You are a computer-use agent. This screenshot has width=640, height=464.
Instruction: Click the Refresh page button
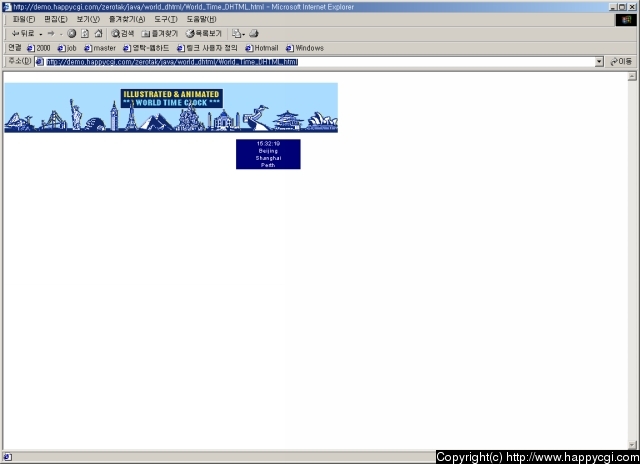coord(85,33)
